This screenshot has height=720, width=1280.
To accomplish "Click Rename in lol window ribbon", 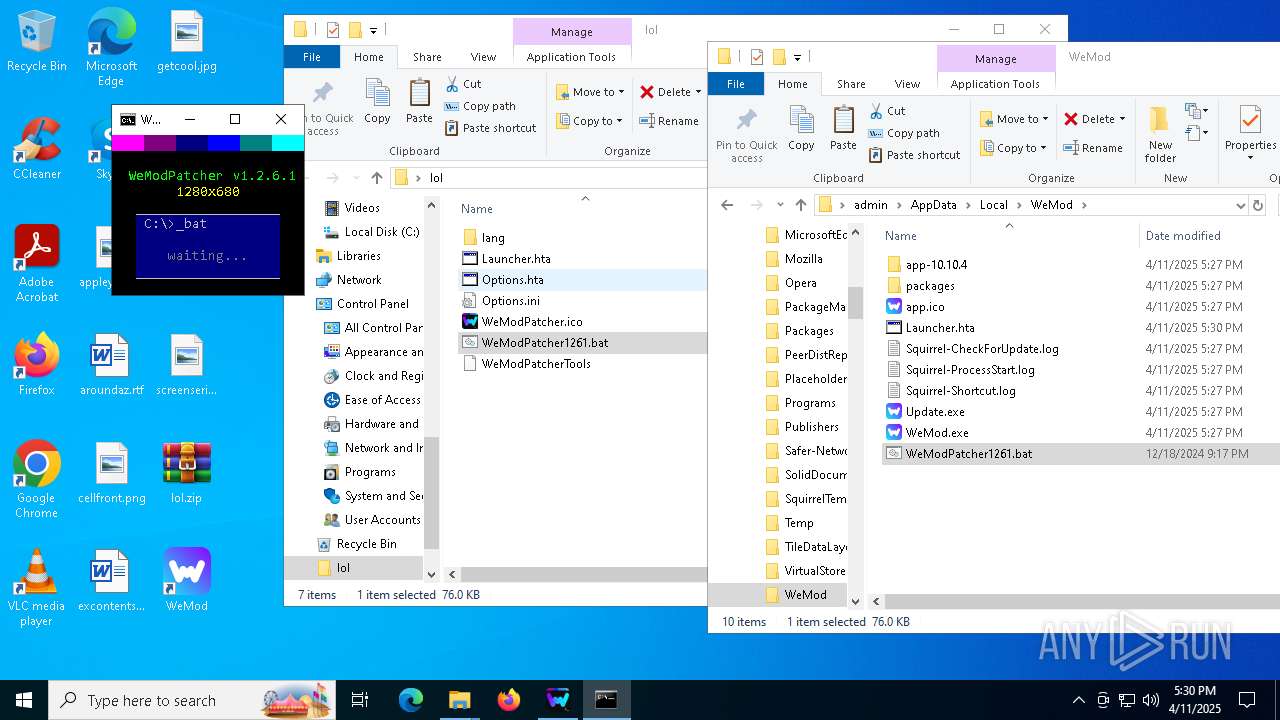I will (669, 121).
